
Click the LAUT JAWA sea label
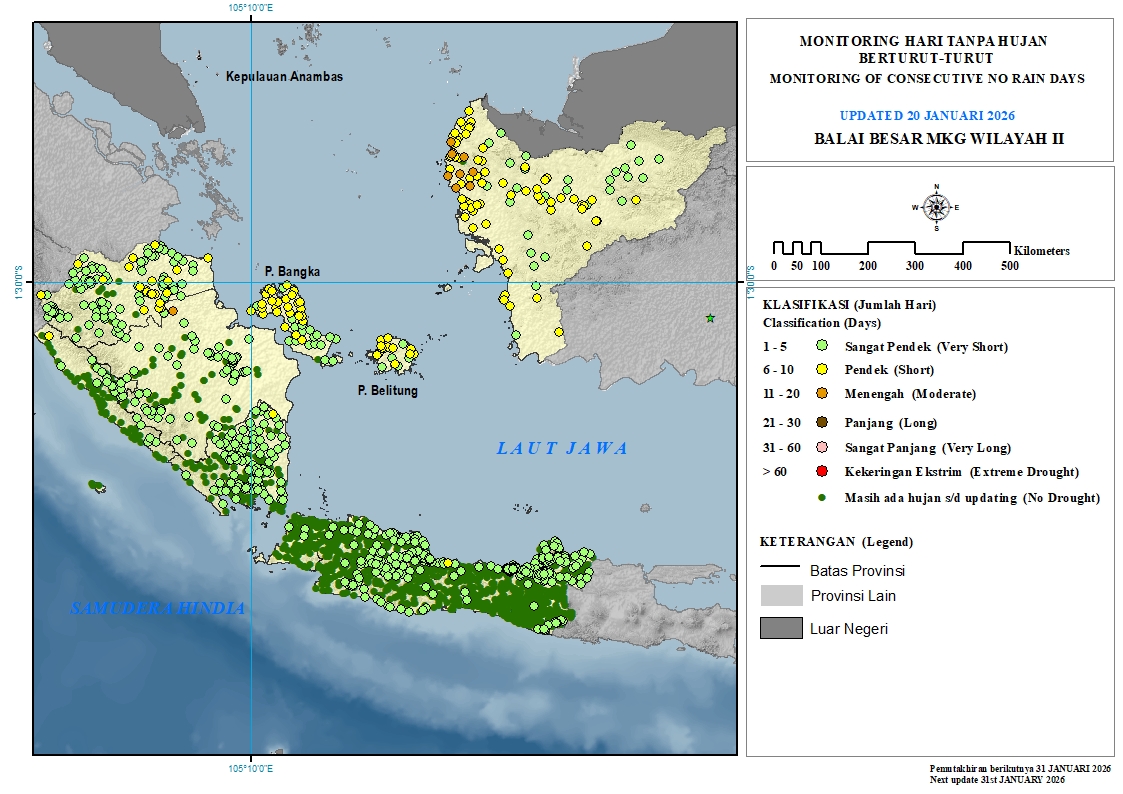(562, 449)
